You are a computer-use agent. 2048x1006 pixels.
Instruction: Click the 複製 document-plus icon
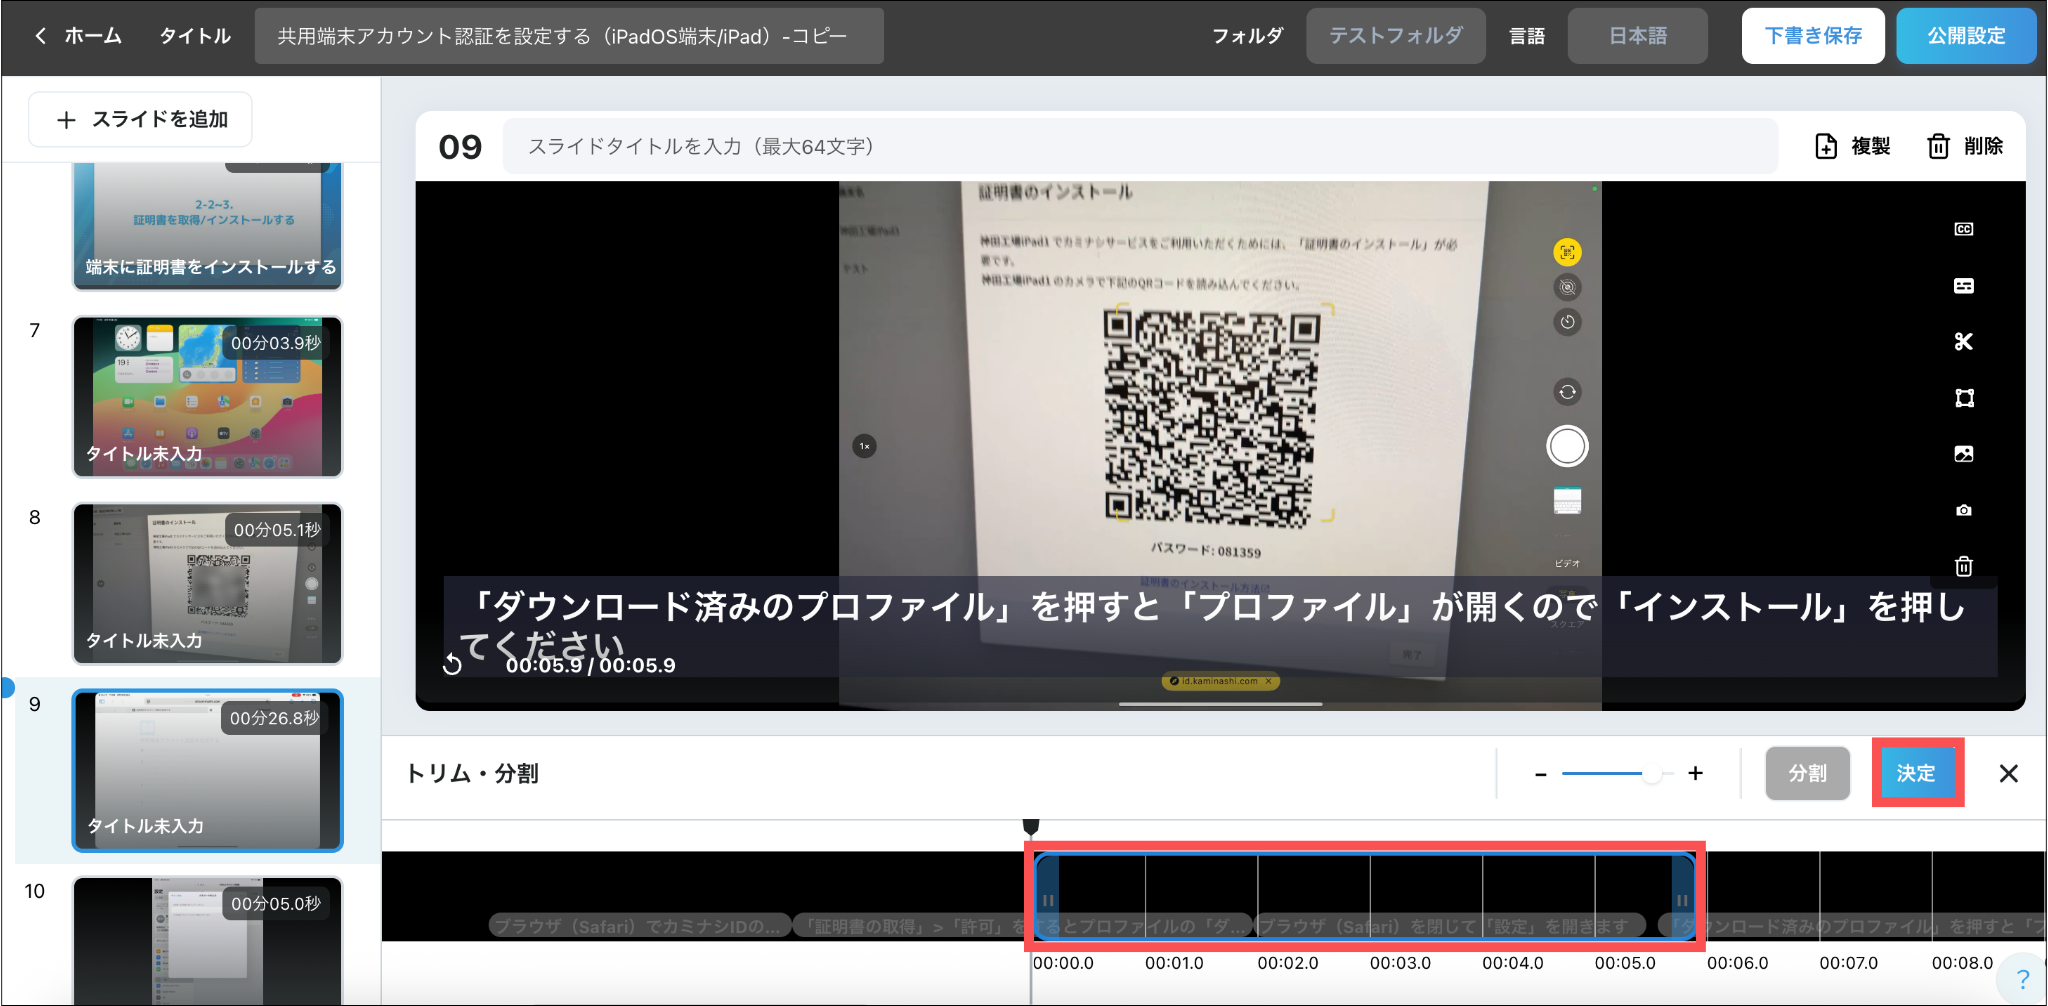point(1826,147)
